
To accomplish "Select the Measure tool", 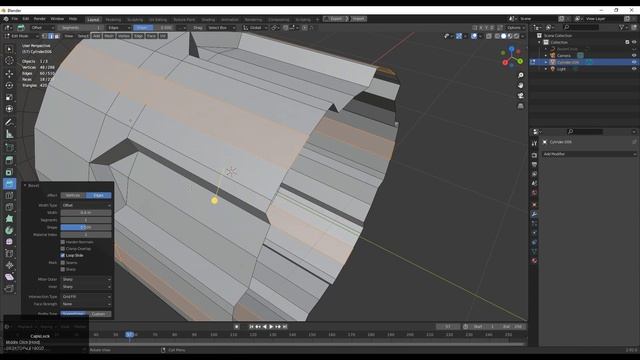I will pyautogui.click(x=9, y=134).
